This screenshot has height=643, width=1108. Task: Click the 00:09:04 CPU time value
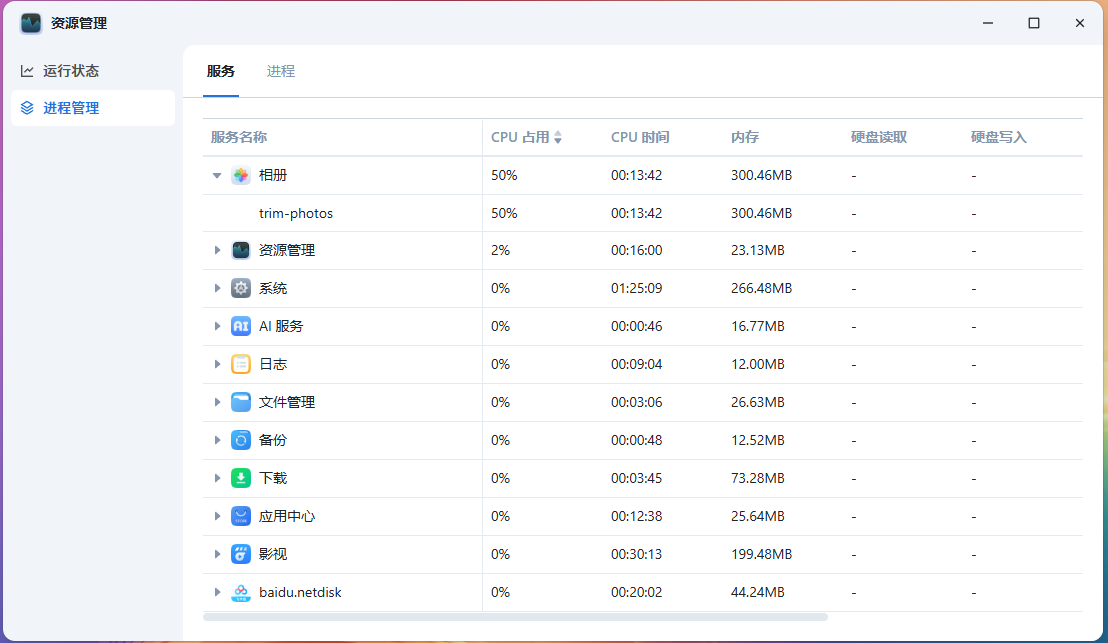[x=637, y=364]
